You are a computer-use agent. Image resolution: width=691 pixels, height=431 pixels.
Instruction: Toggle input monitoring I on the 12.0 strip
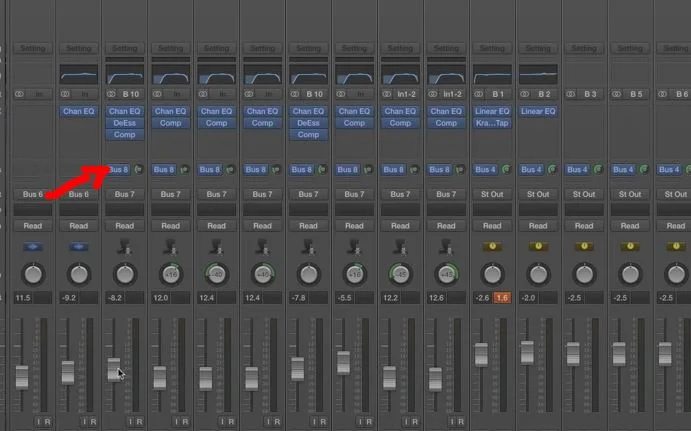tap(176, 422)
